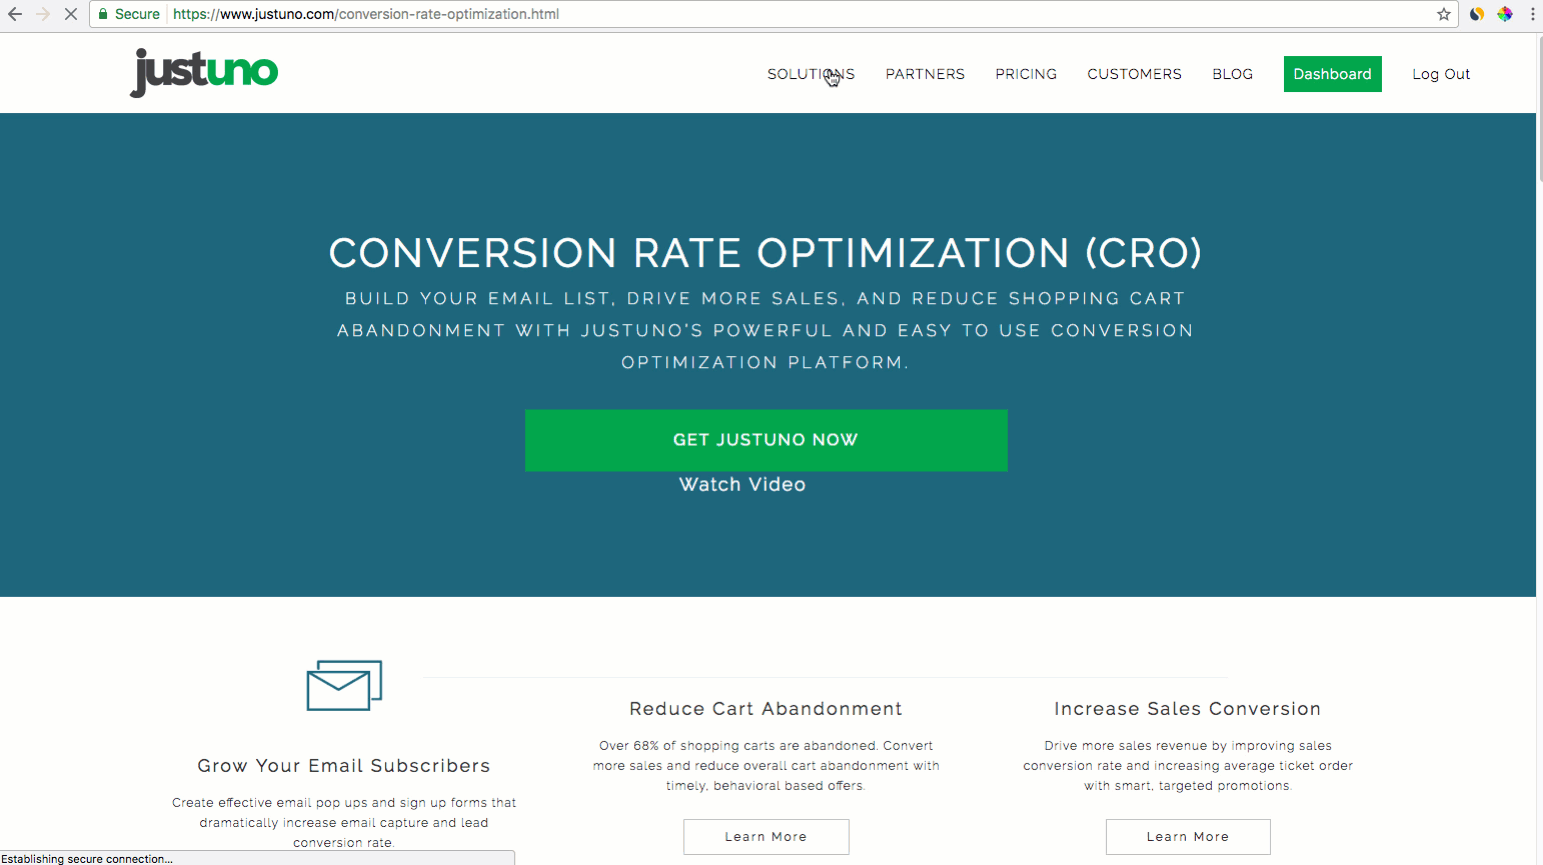Open the Solutions menu
This screenshot has height=865, width=1543.
[810, 74]
